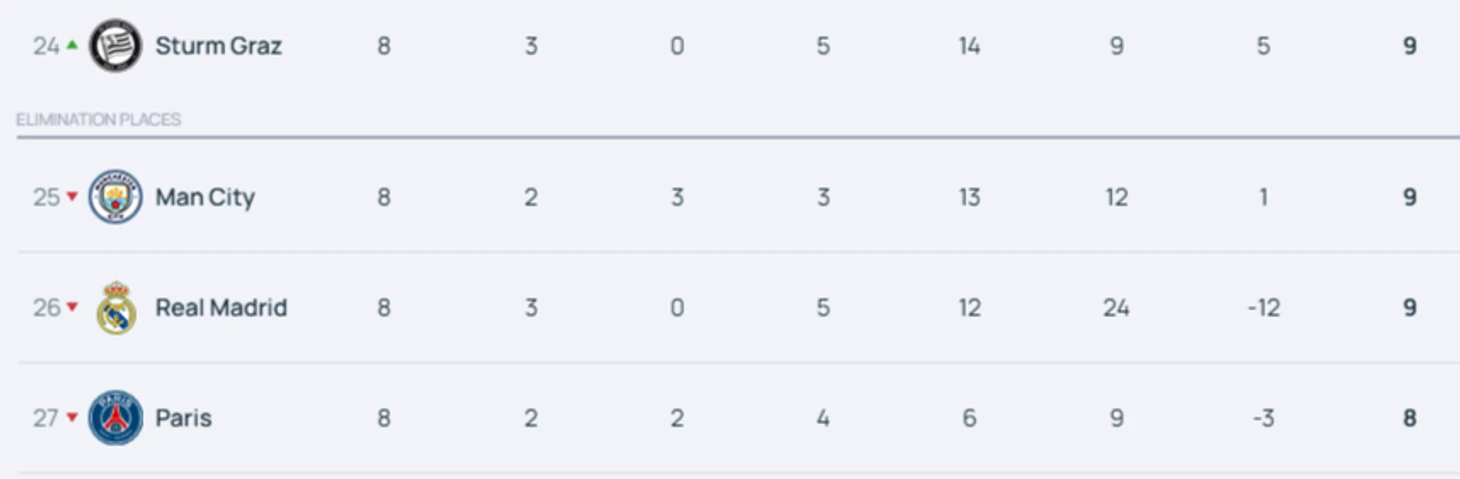Click Paris's 8 points total
Image resolution: width=1460 pixels, height=479 pixels.
click(x=1409, y=418)
